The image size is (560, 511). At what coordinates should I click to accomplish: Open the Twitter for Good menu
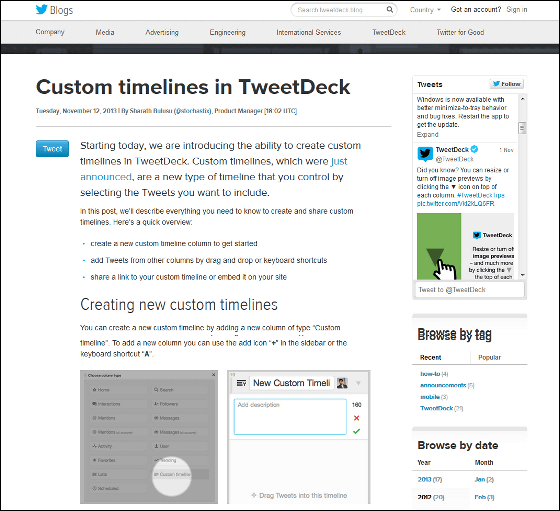point(460,32)
